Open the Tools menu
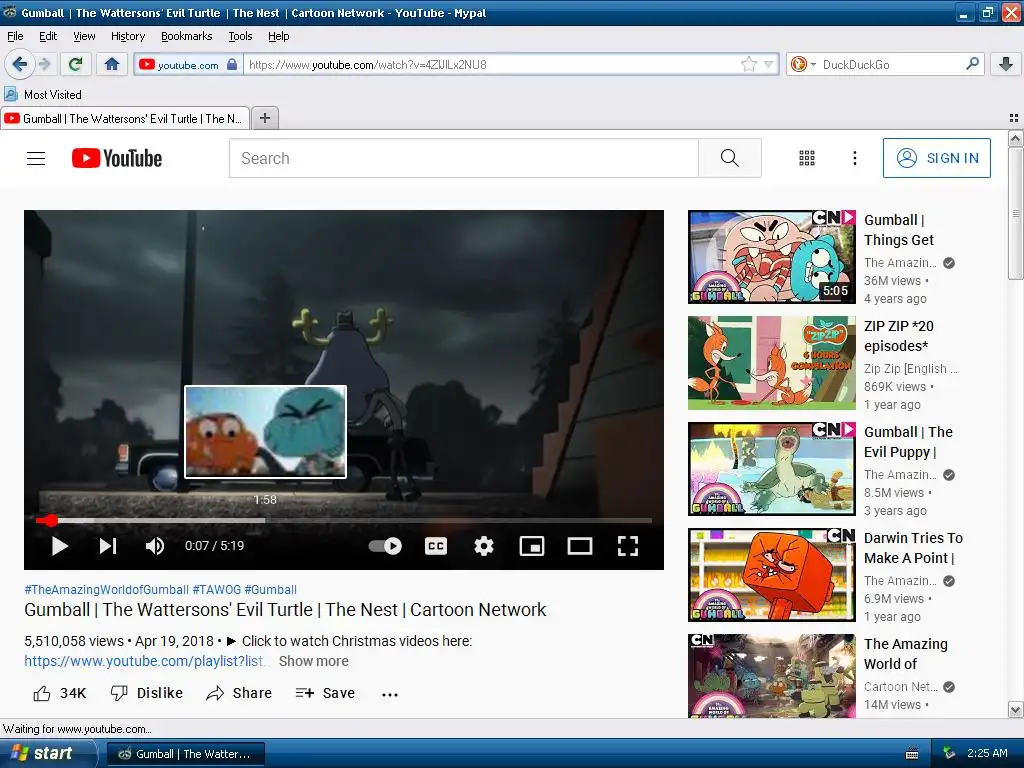1024x768 pixels. (240, 36)
